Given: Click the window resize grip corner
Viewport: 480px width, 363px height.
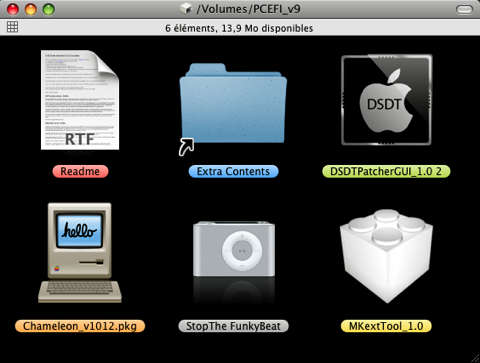Looking at the screenshot, I should click(475, 358).
